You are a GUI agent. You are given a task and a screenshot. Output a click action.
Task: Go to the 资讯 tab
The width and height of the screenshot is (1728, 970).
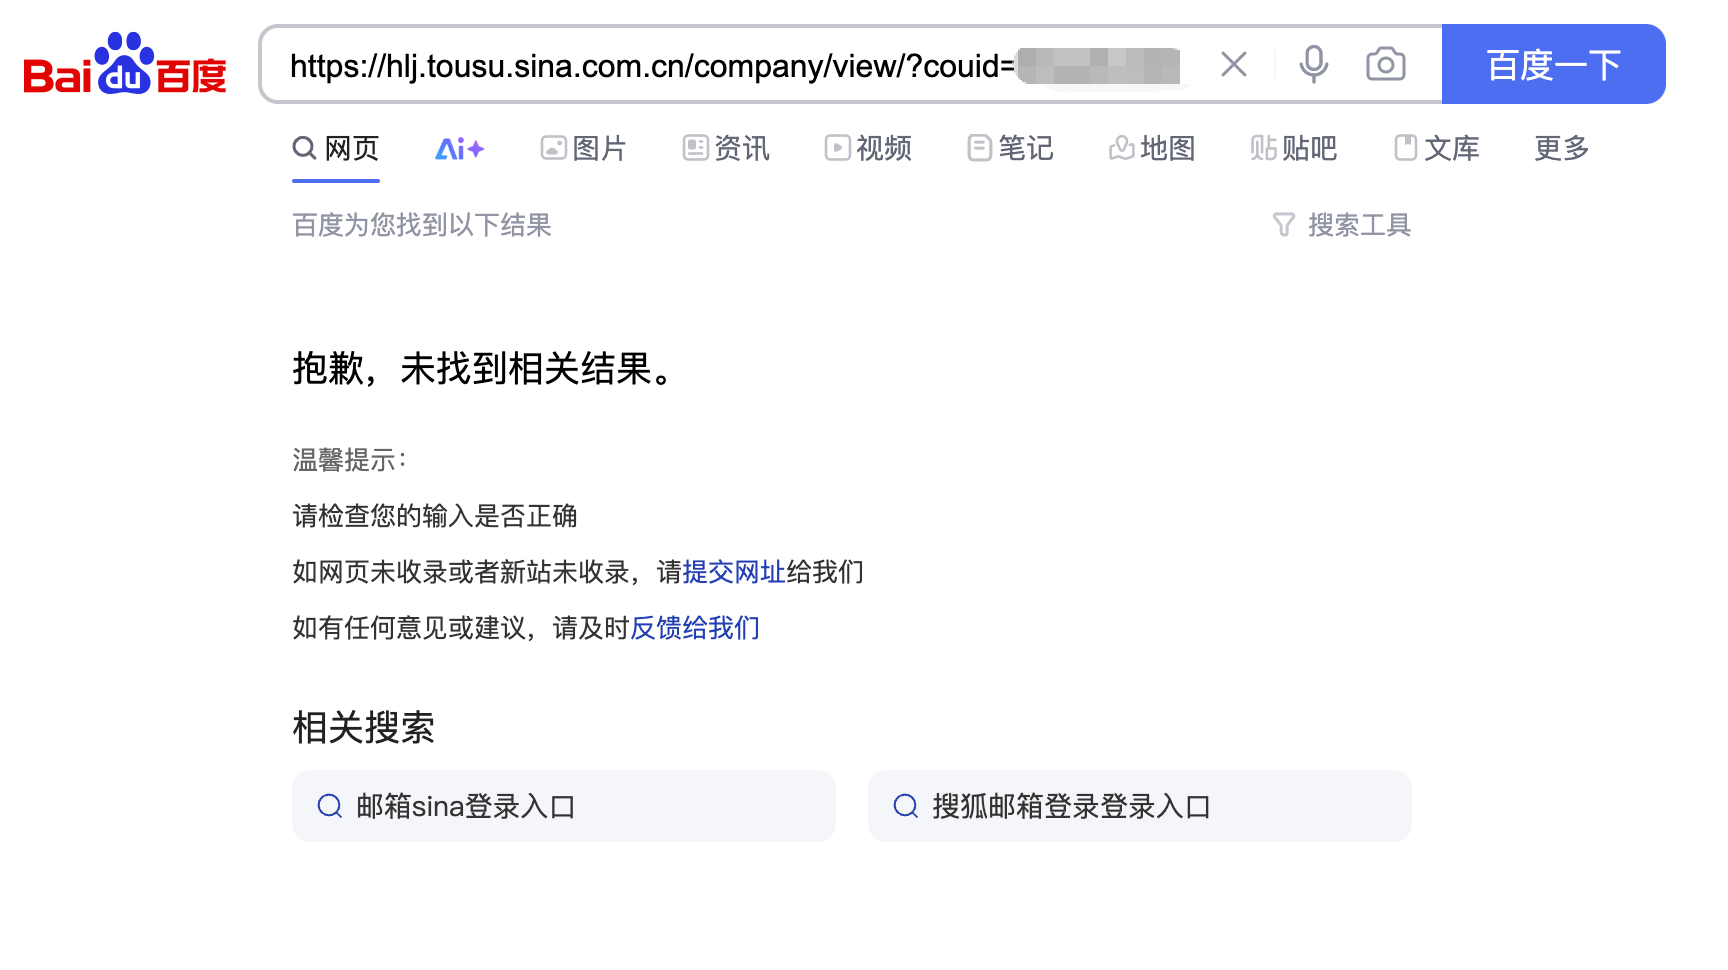pos(726,149)
